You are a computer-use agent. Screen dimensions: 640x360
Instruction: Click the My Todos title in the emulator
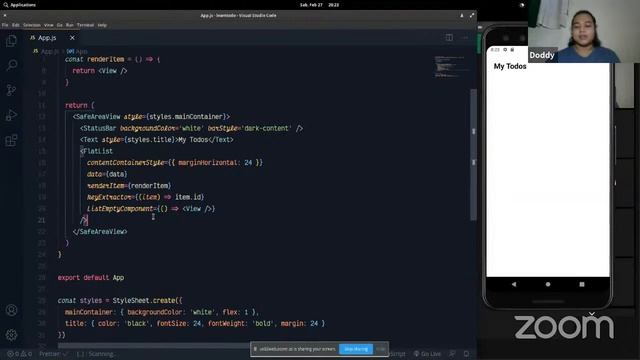510,66
